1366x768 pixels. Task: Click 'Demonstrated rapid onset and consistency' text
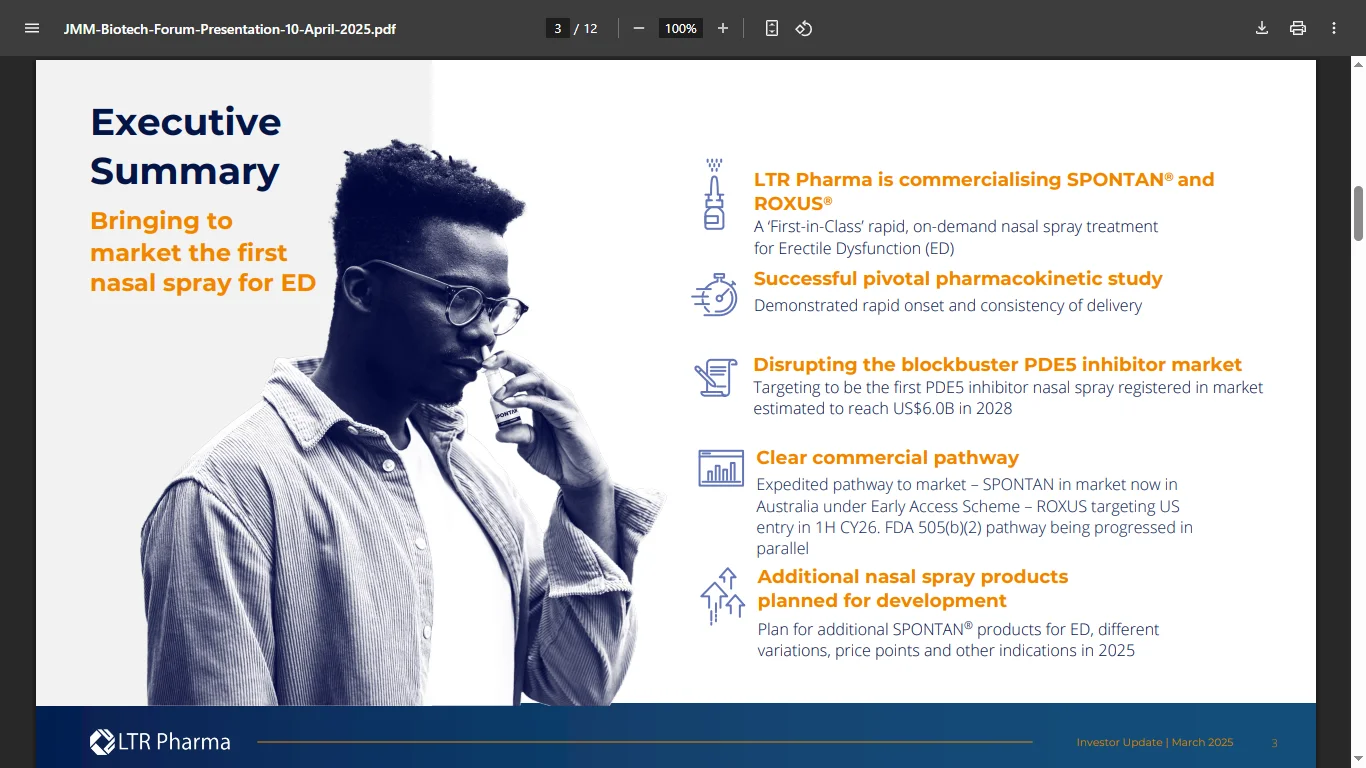coord(948,306)
